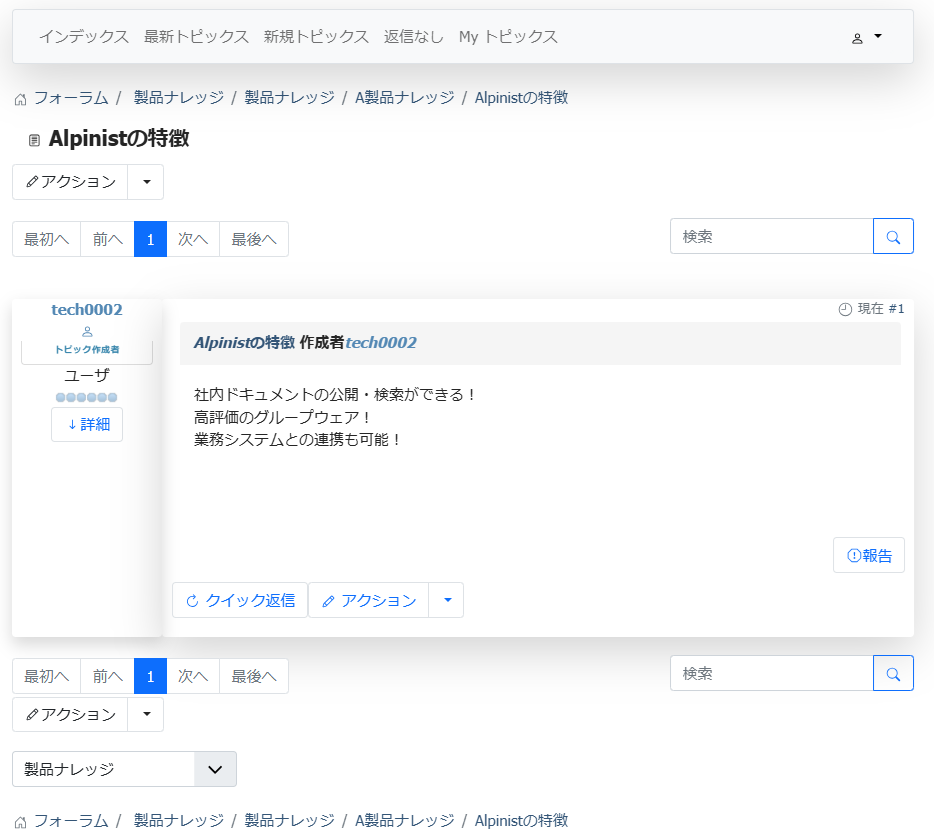Select page 1 in top pagination
This screenshot has width=934, height=833.
[150, 239]
